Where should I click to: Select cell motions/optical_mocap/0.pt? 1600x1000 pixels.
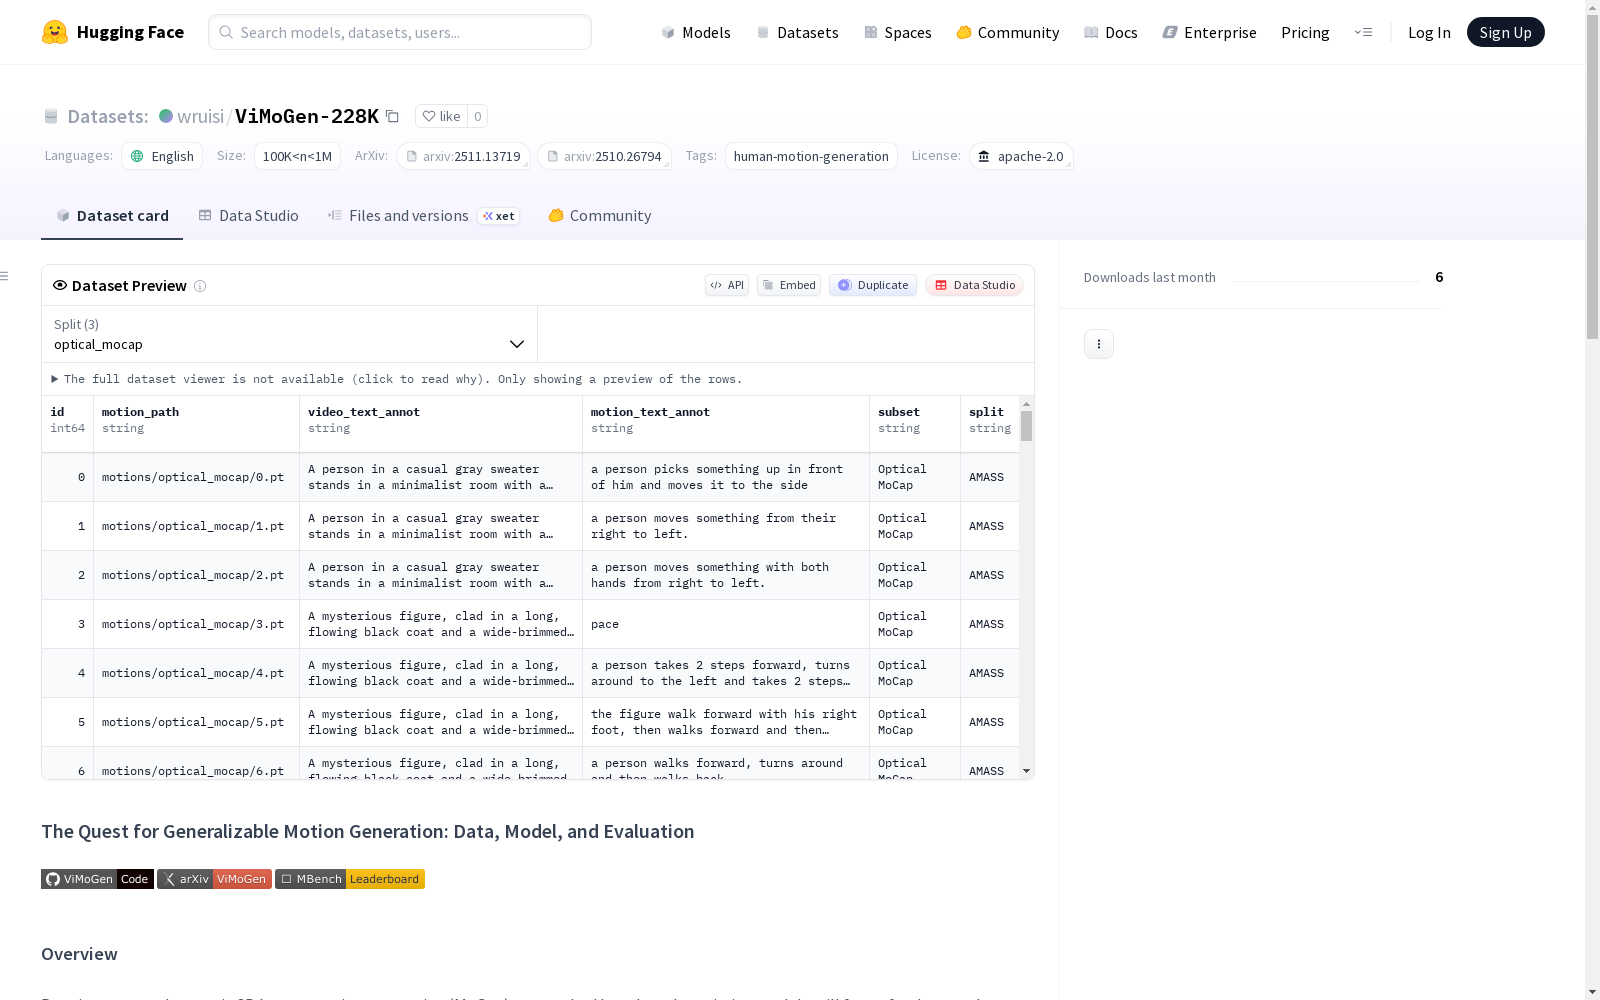pyautogui.click(x=196, y=477)
